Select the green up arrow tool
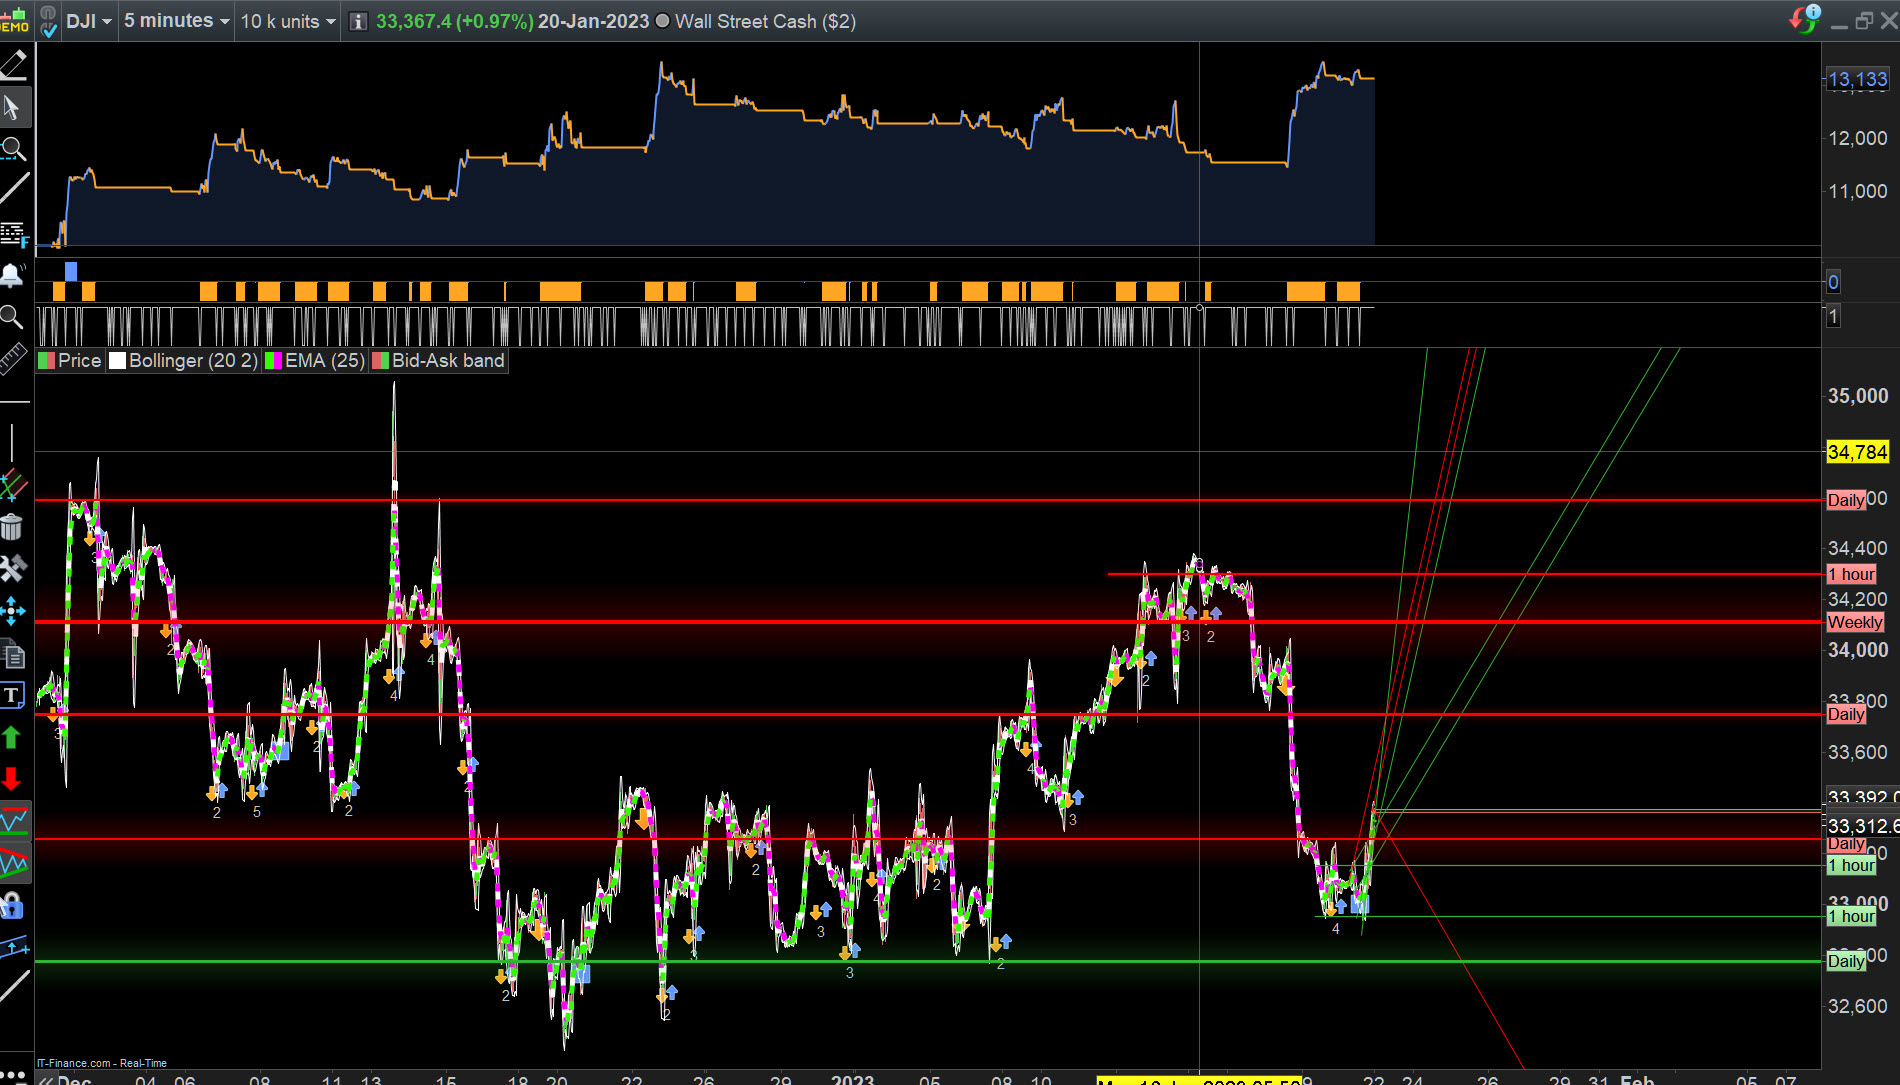 12,738
